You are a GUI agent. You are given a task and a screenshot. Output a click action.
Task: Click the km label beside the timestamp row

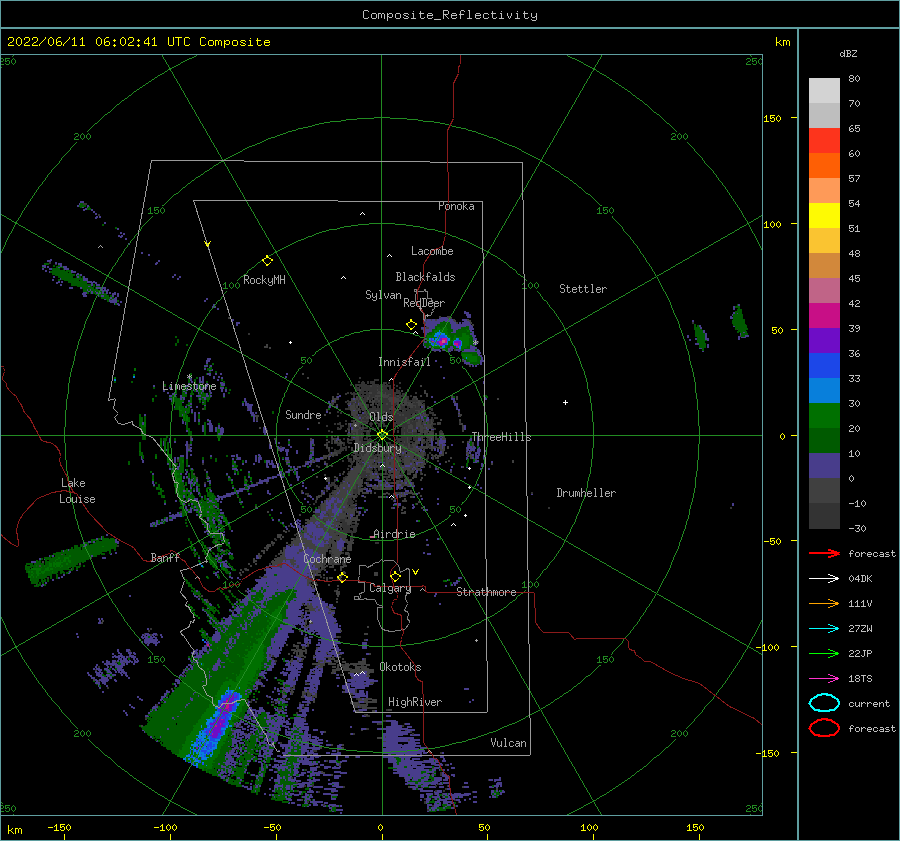click(x=782, y=42)
